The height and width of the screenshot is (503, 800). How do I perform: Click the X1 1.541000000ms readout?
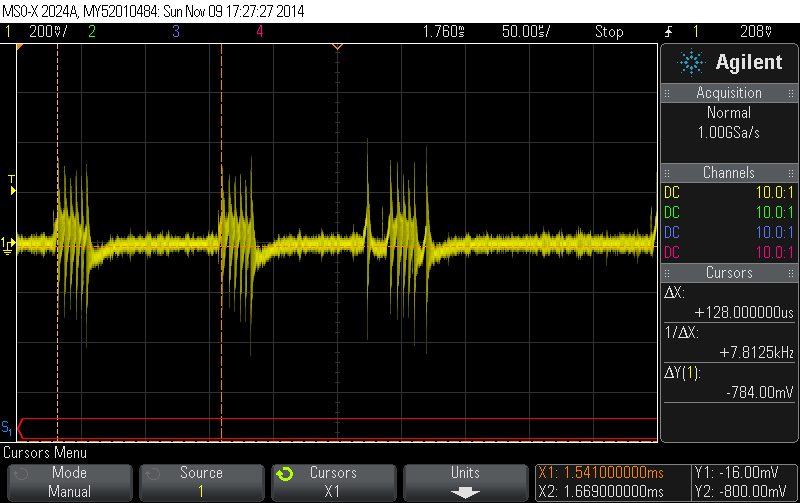[x=601, y=473]
